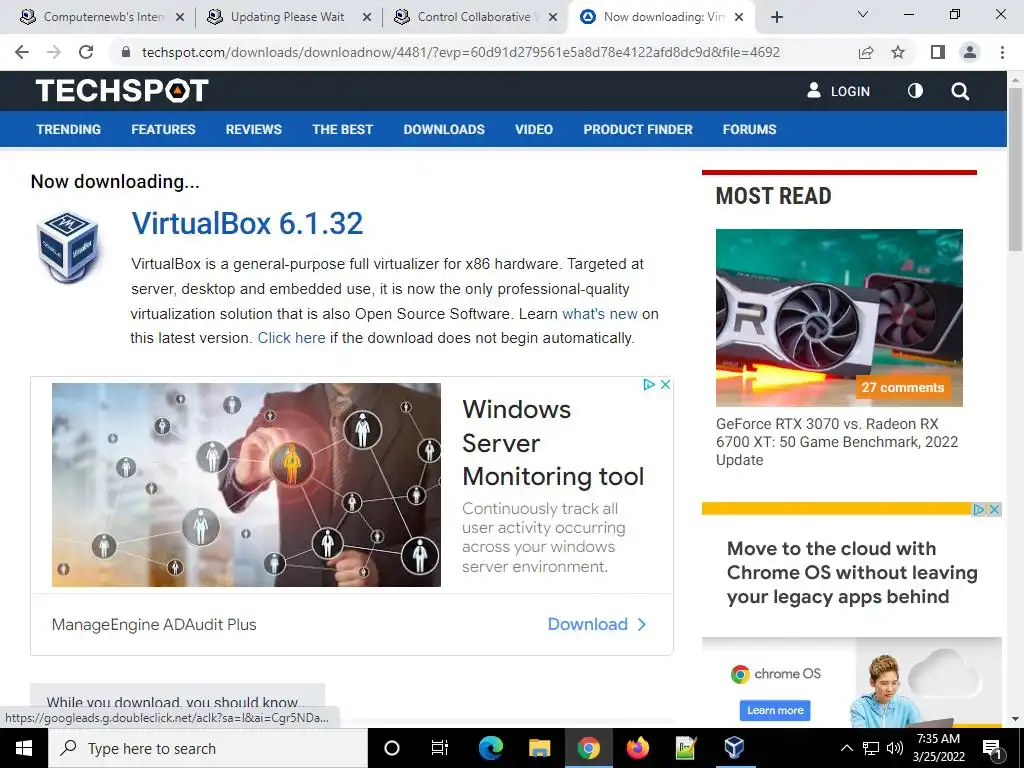Screen dimensions: 1024x768
Task: Share this page icon in address bar
Action: pos(866,52)
